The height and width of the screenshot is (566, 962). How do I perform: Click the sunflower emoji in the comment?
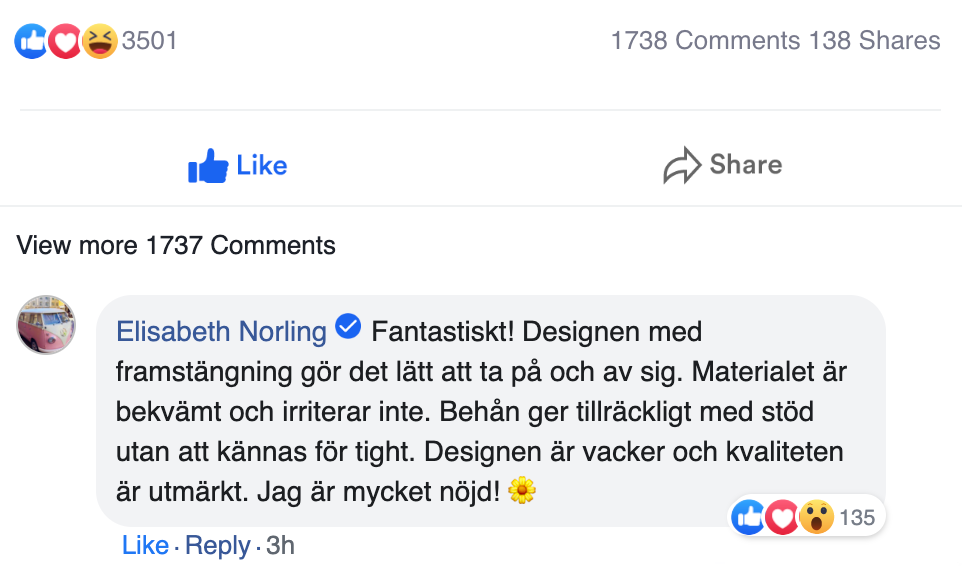click(x=522, y=490)
